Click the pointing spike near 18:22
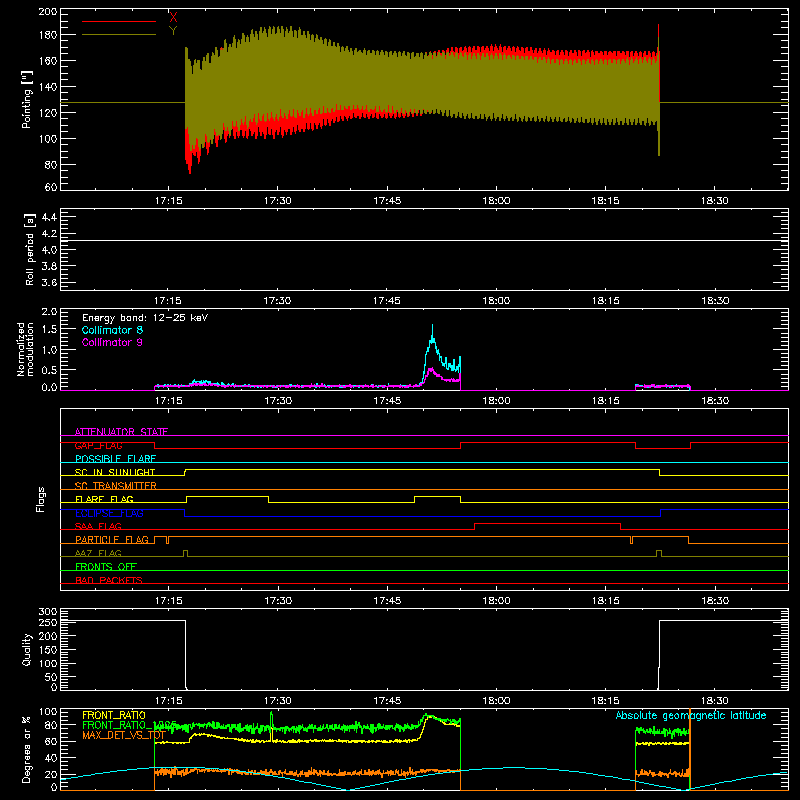This screenshot has width=800, height=800. (659, 89)
